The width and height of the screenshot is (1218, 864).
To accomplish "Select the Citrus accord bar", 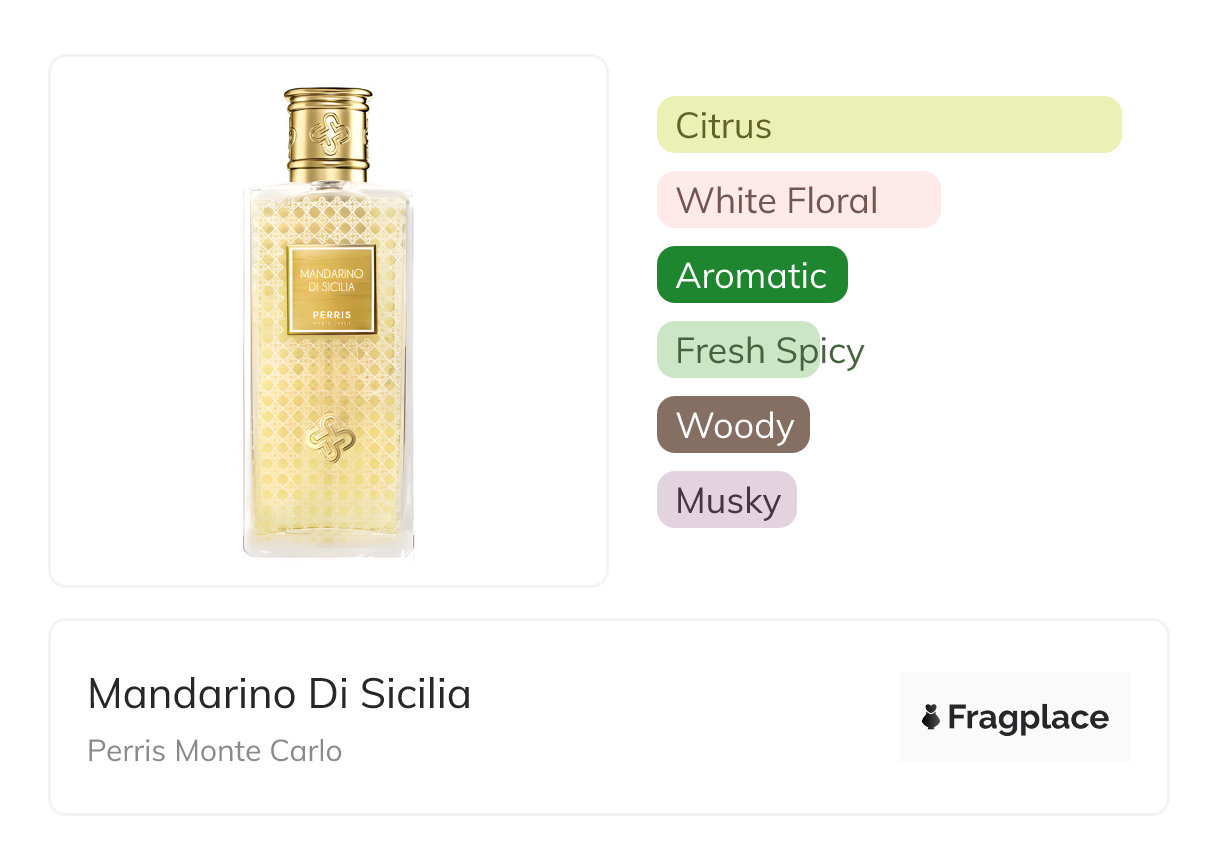I will click(888, 125).
